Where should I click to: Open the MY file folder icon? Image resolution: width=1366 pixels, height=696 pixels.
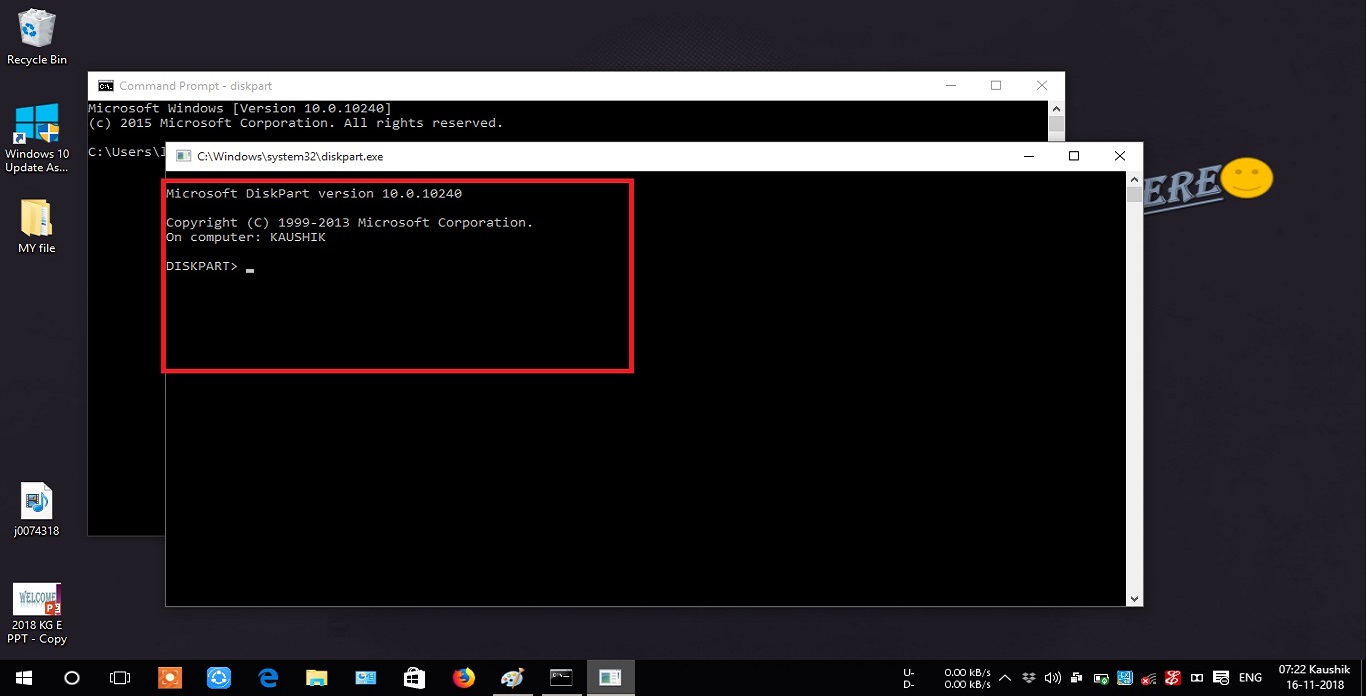(x=36, y=225)
